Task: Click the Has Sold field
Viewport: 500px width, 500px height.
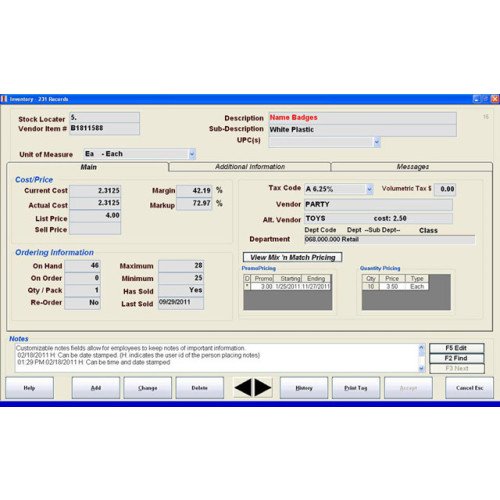Action: pos(181,290)
